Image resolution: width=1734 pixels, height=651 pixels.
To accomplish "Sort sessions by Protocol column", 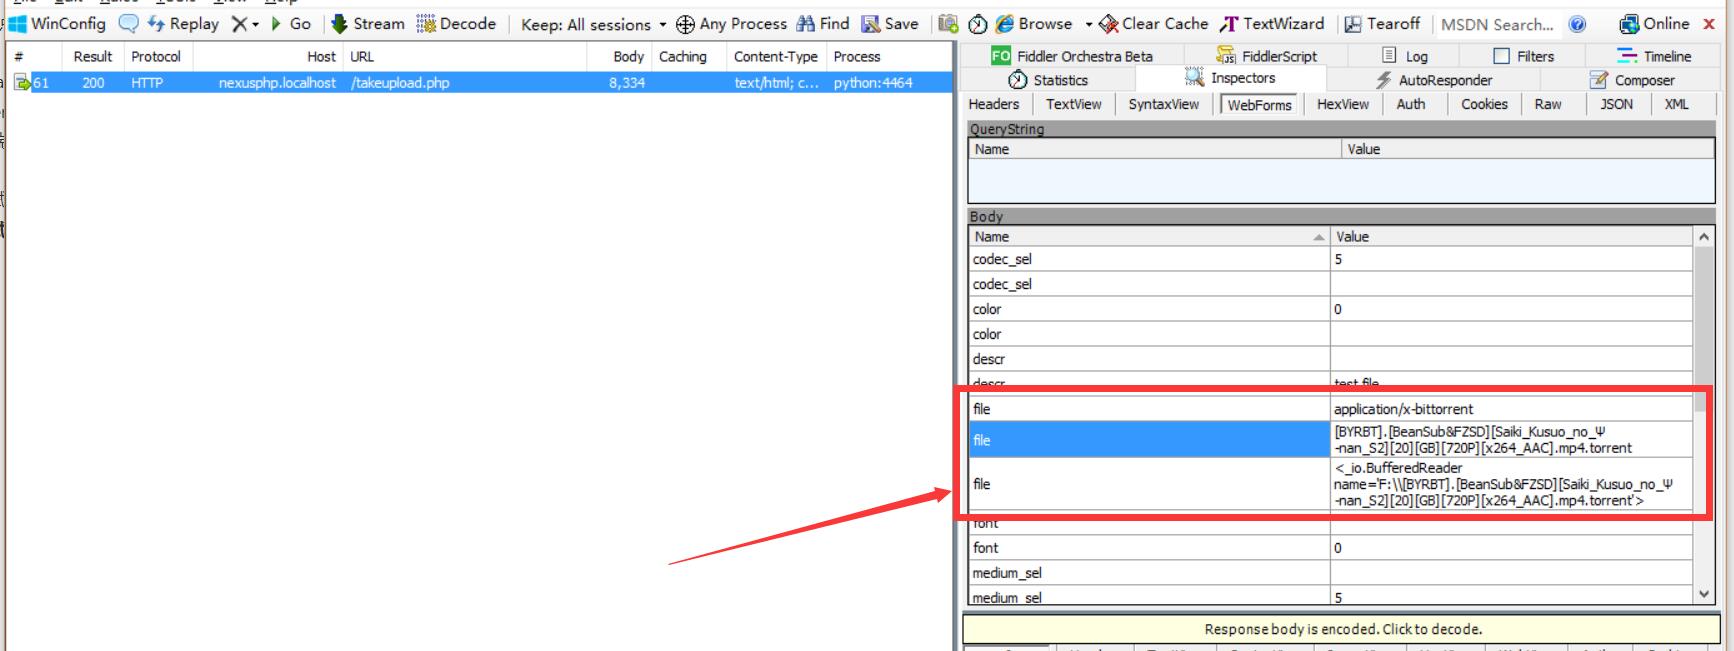I will tap(156, 57).
